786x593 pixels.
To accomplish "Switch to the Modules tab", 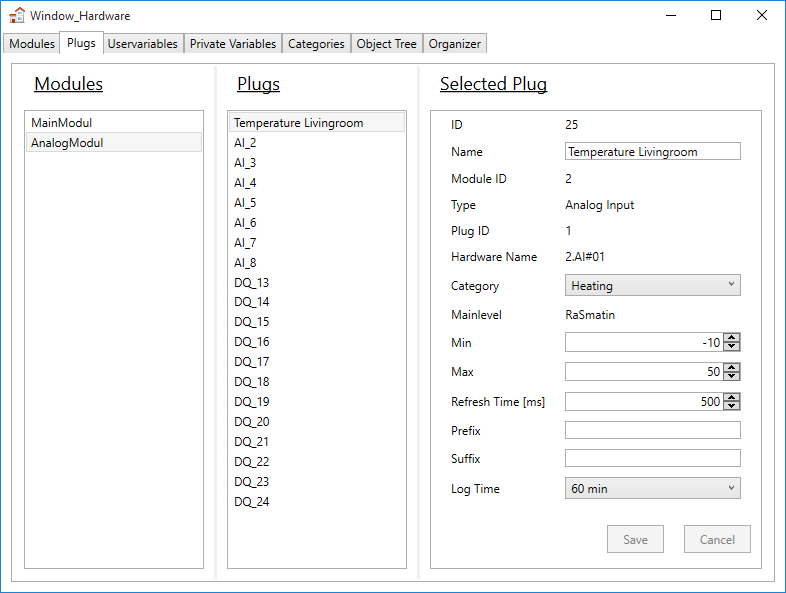I will 32,44.
